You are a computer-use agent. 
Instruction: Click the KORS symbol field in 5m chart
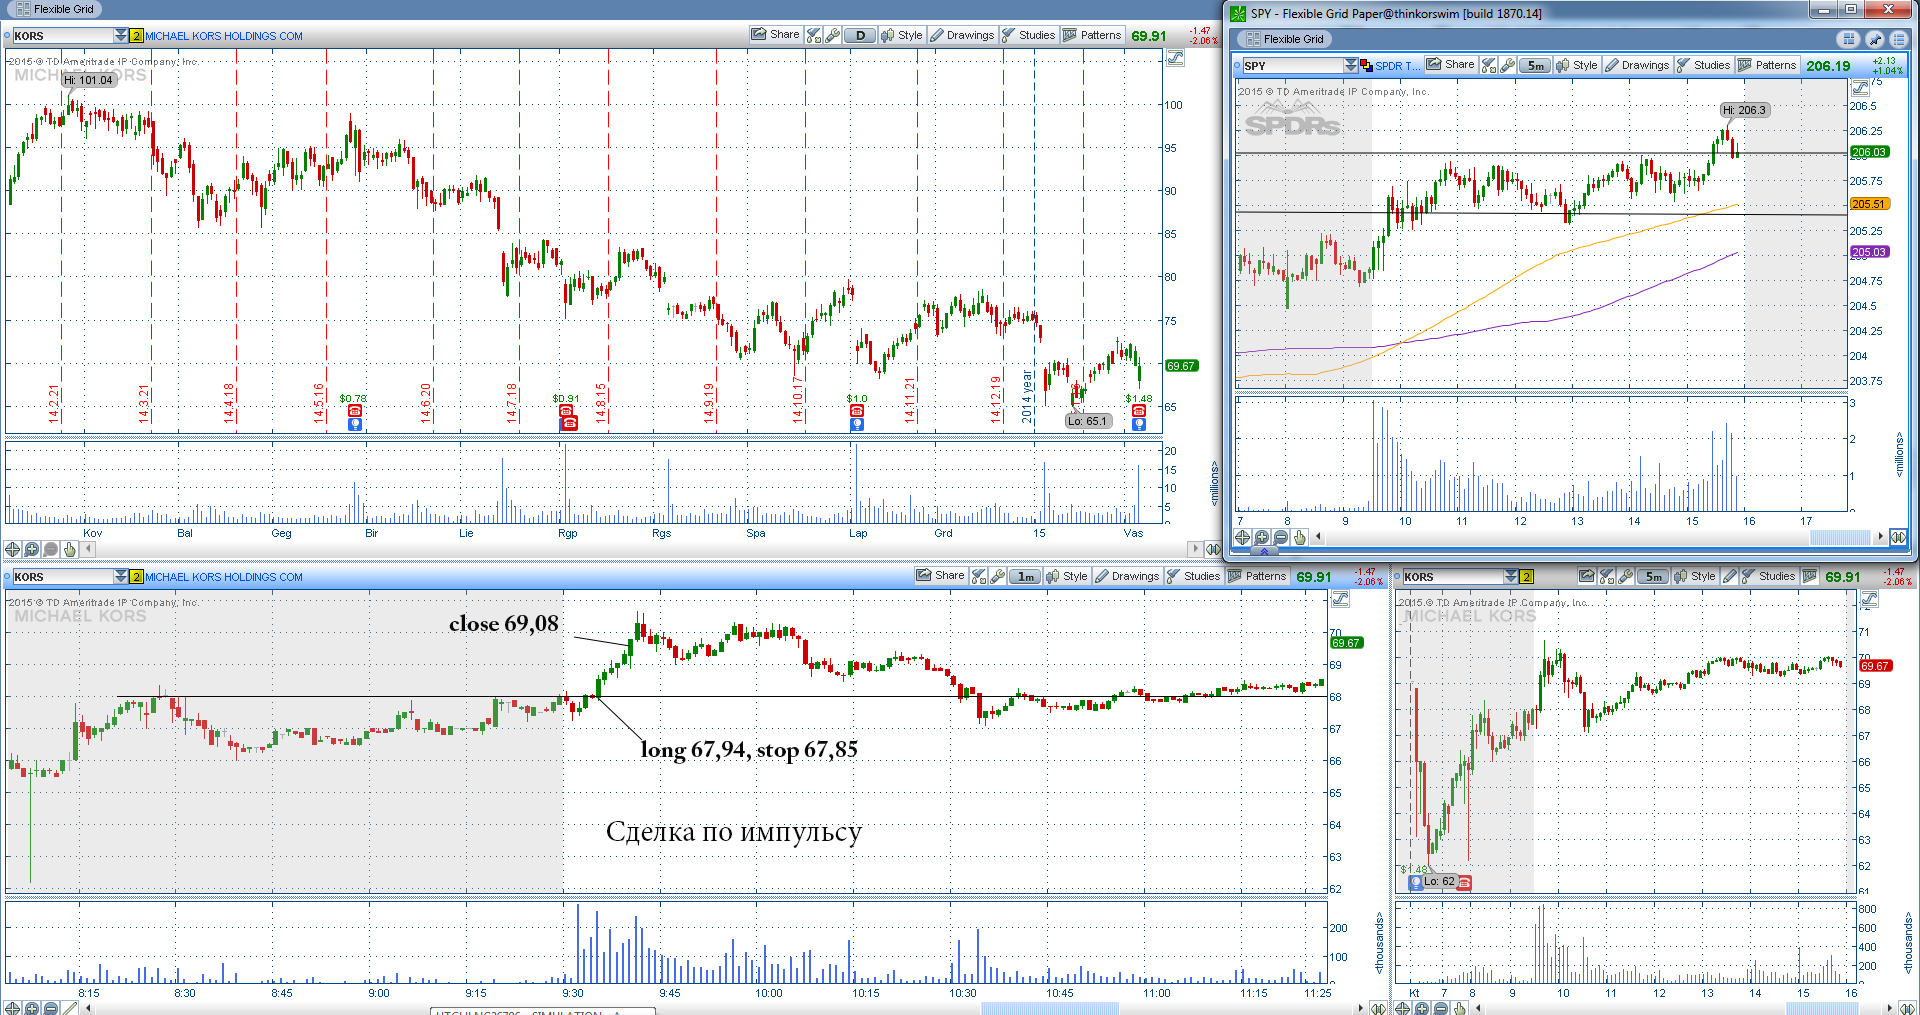(x=1451, y=577)
